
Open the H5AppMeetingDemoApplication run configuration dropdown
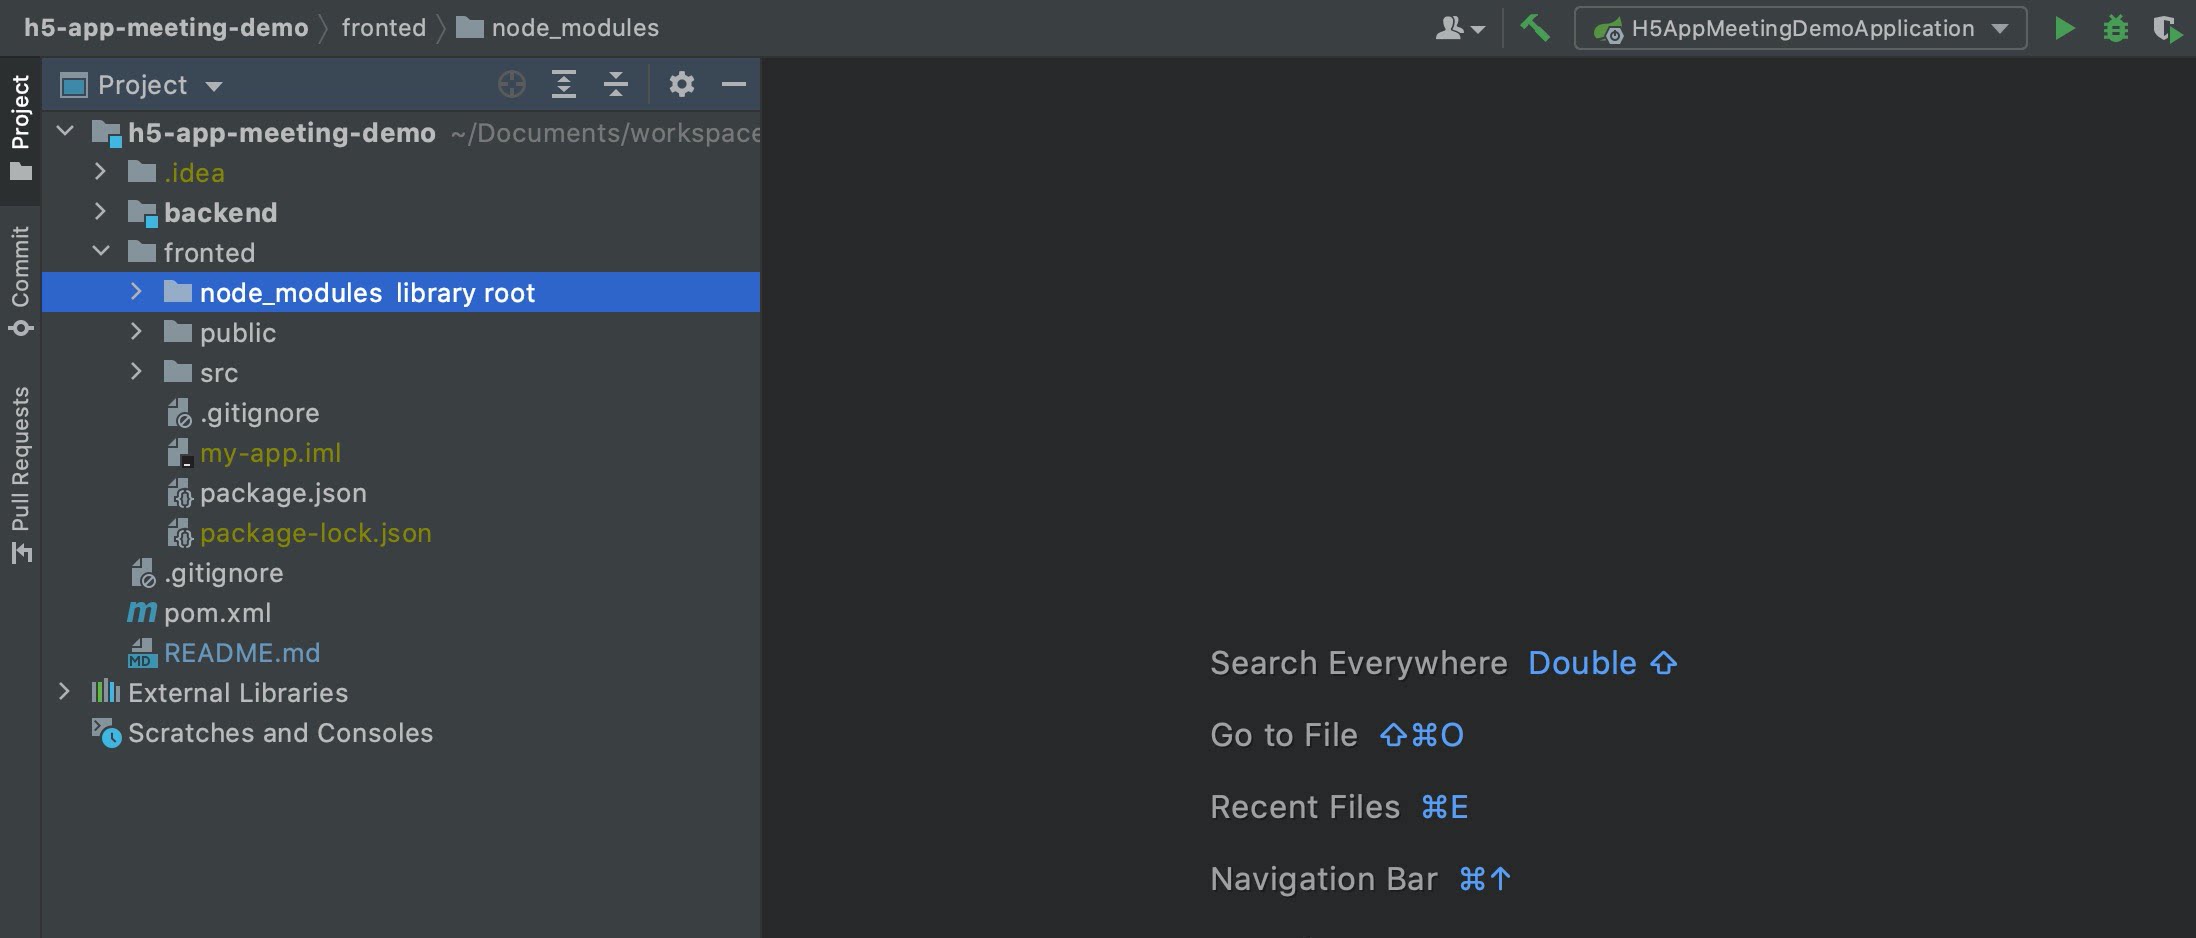1800,28
